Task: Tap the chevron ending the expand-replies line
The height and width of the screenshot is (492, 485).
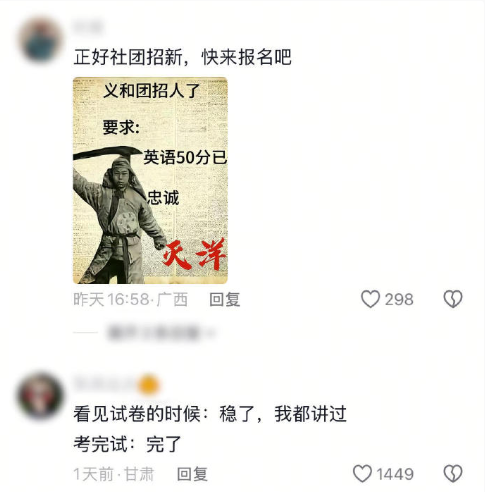Action: pos(212,333)
